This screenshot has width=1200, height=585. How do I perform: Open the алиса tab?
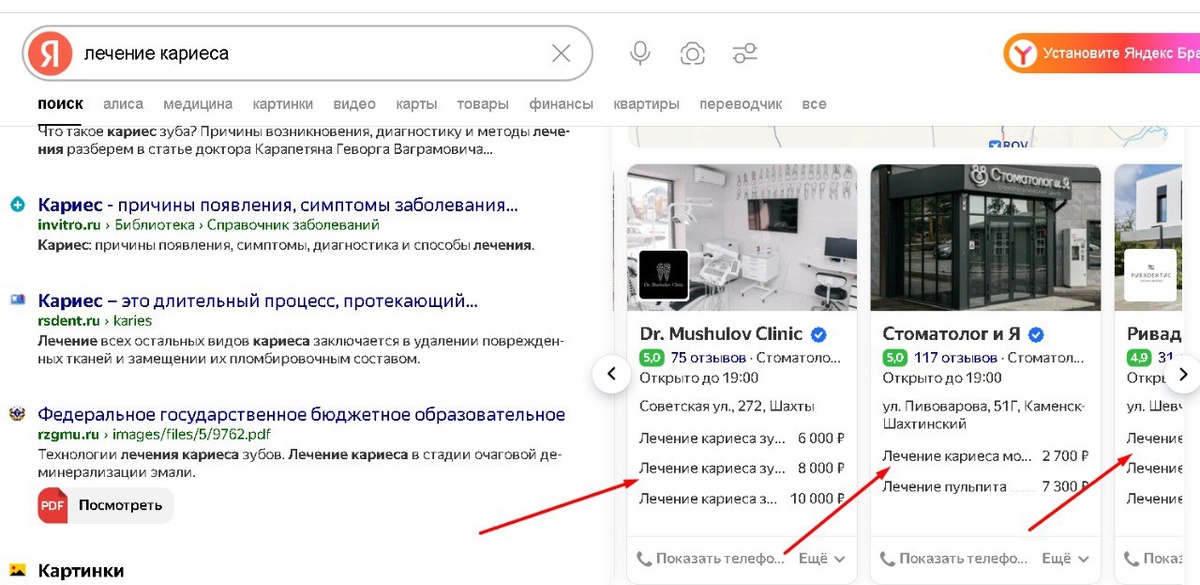(123, 104)
